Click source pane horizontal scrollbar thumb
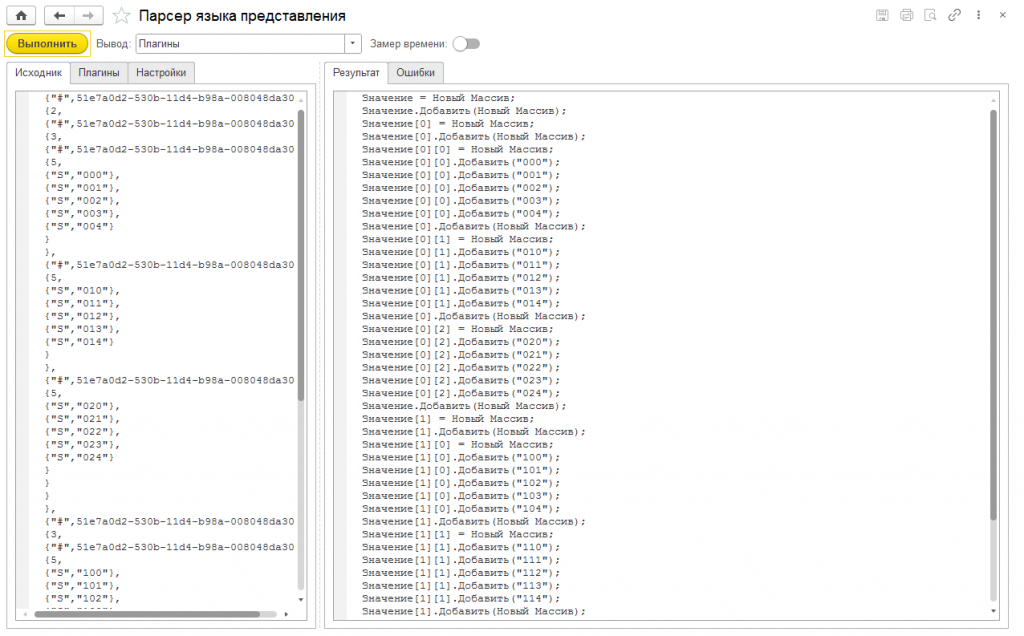This screenshot has width=1024, height=636. click(x=147, y=614)
